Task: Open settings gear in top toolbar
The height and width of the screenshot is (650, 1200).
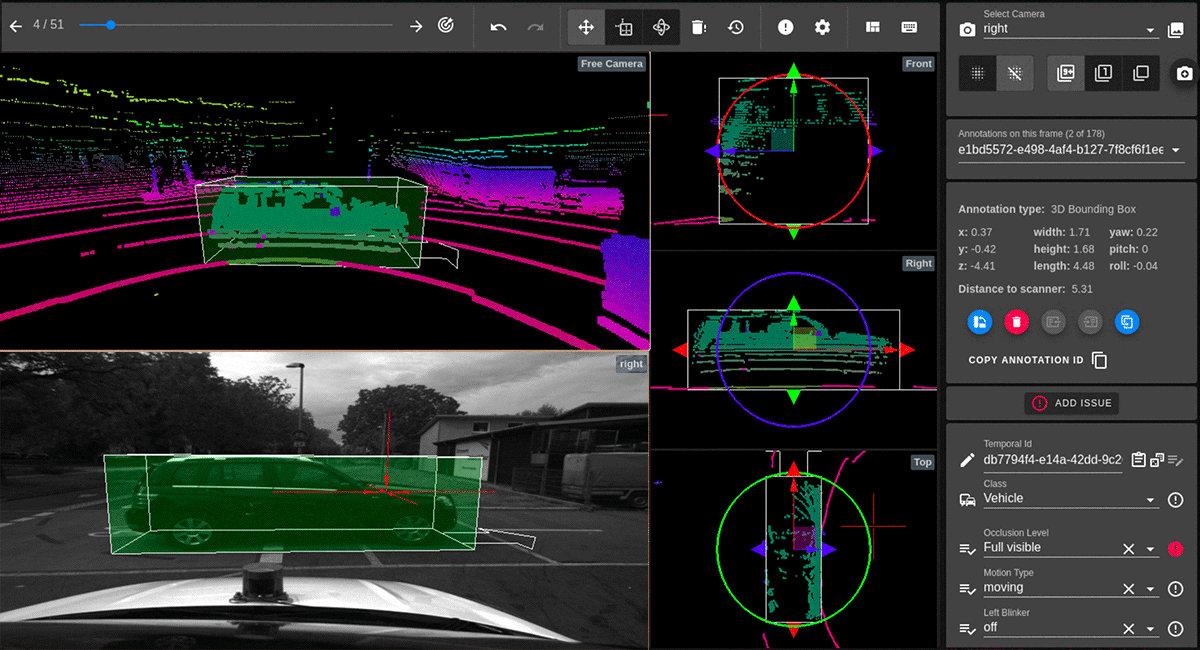Action: (822, 27)
